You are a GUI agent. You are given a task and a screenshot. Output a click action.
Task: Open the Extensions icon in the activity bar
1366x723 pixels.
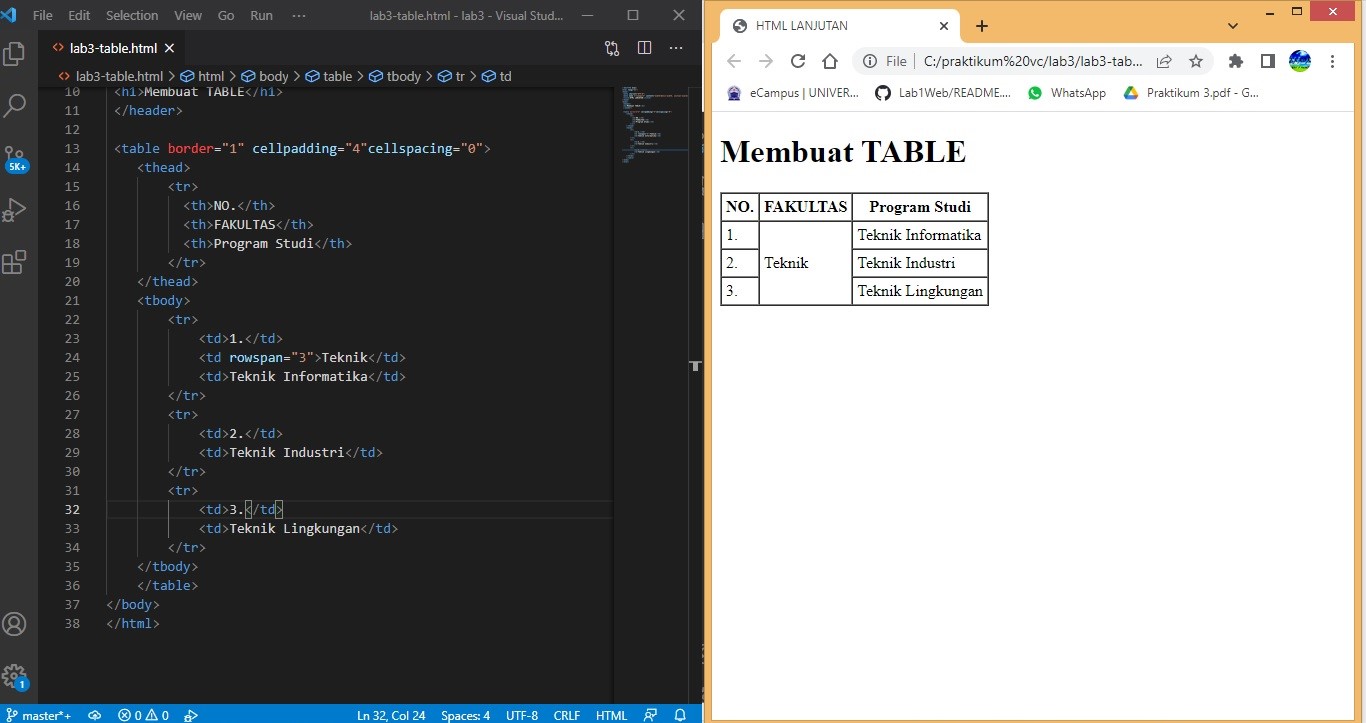pyautogui.click(x=15, y=261)
